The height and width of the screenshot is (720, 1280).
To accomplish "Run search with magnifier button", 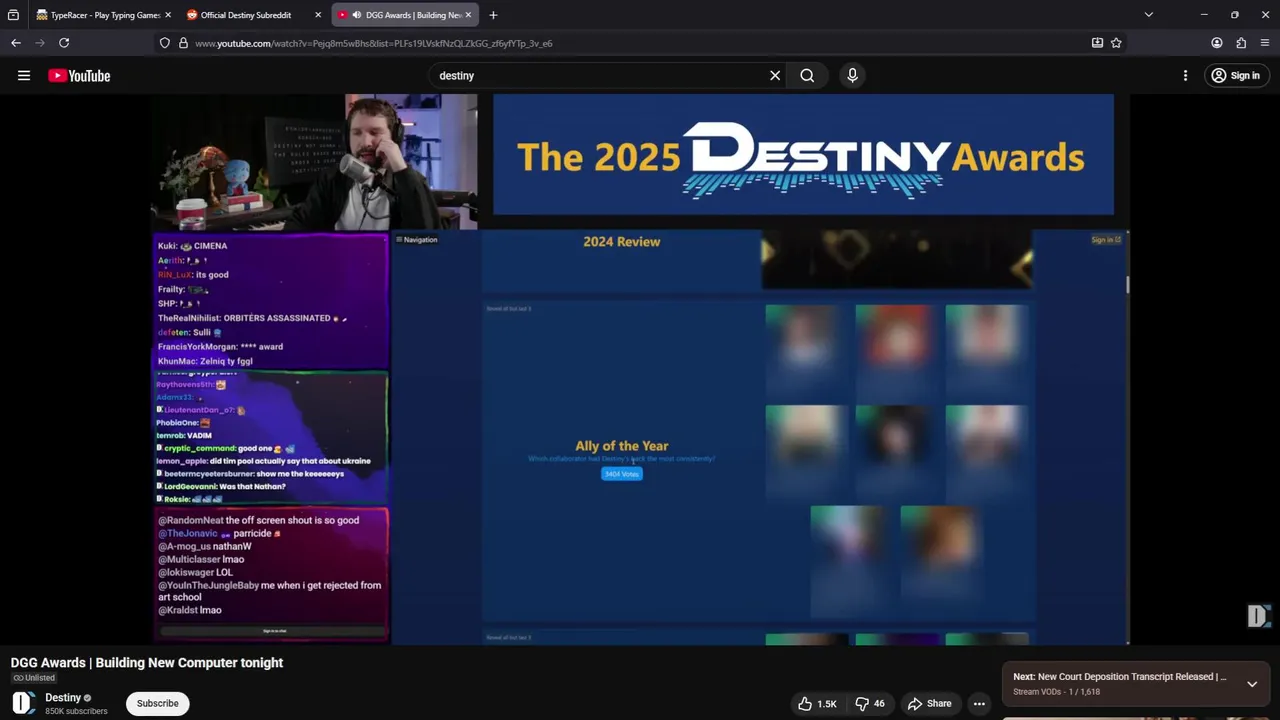I will 807,75.
